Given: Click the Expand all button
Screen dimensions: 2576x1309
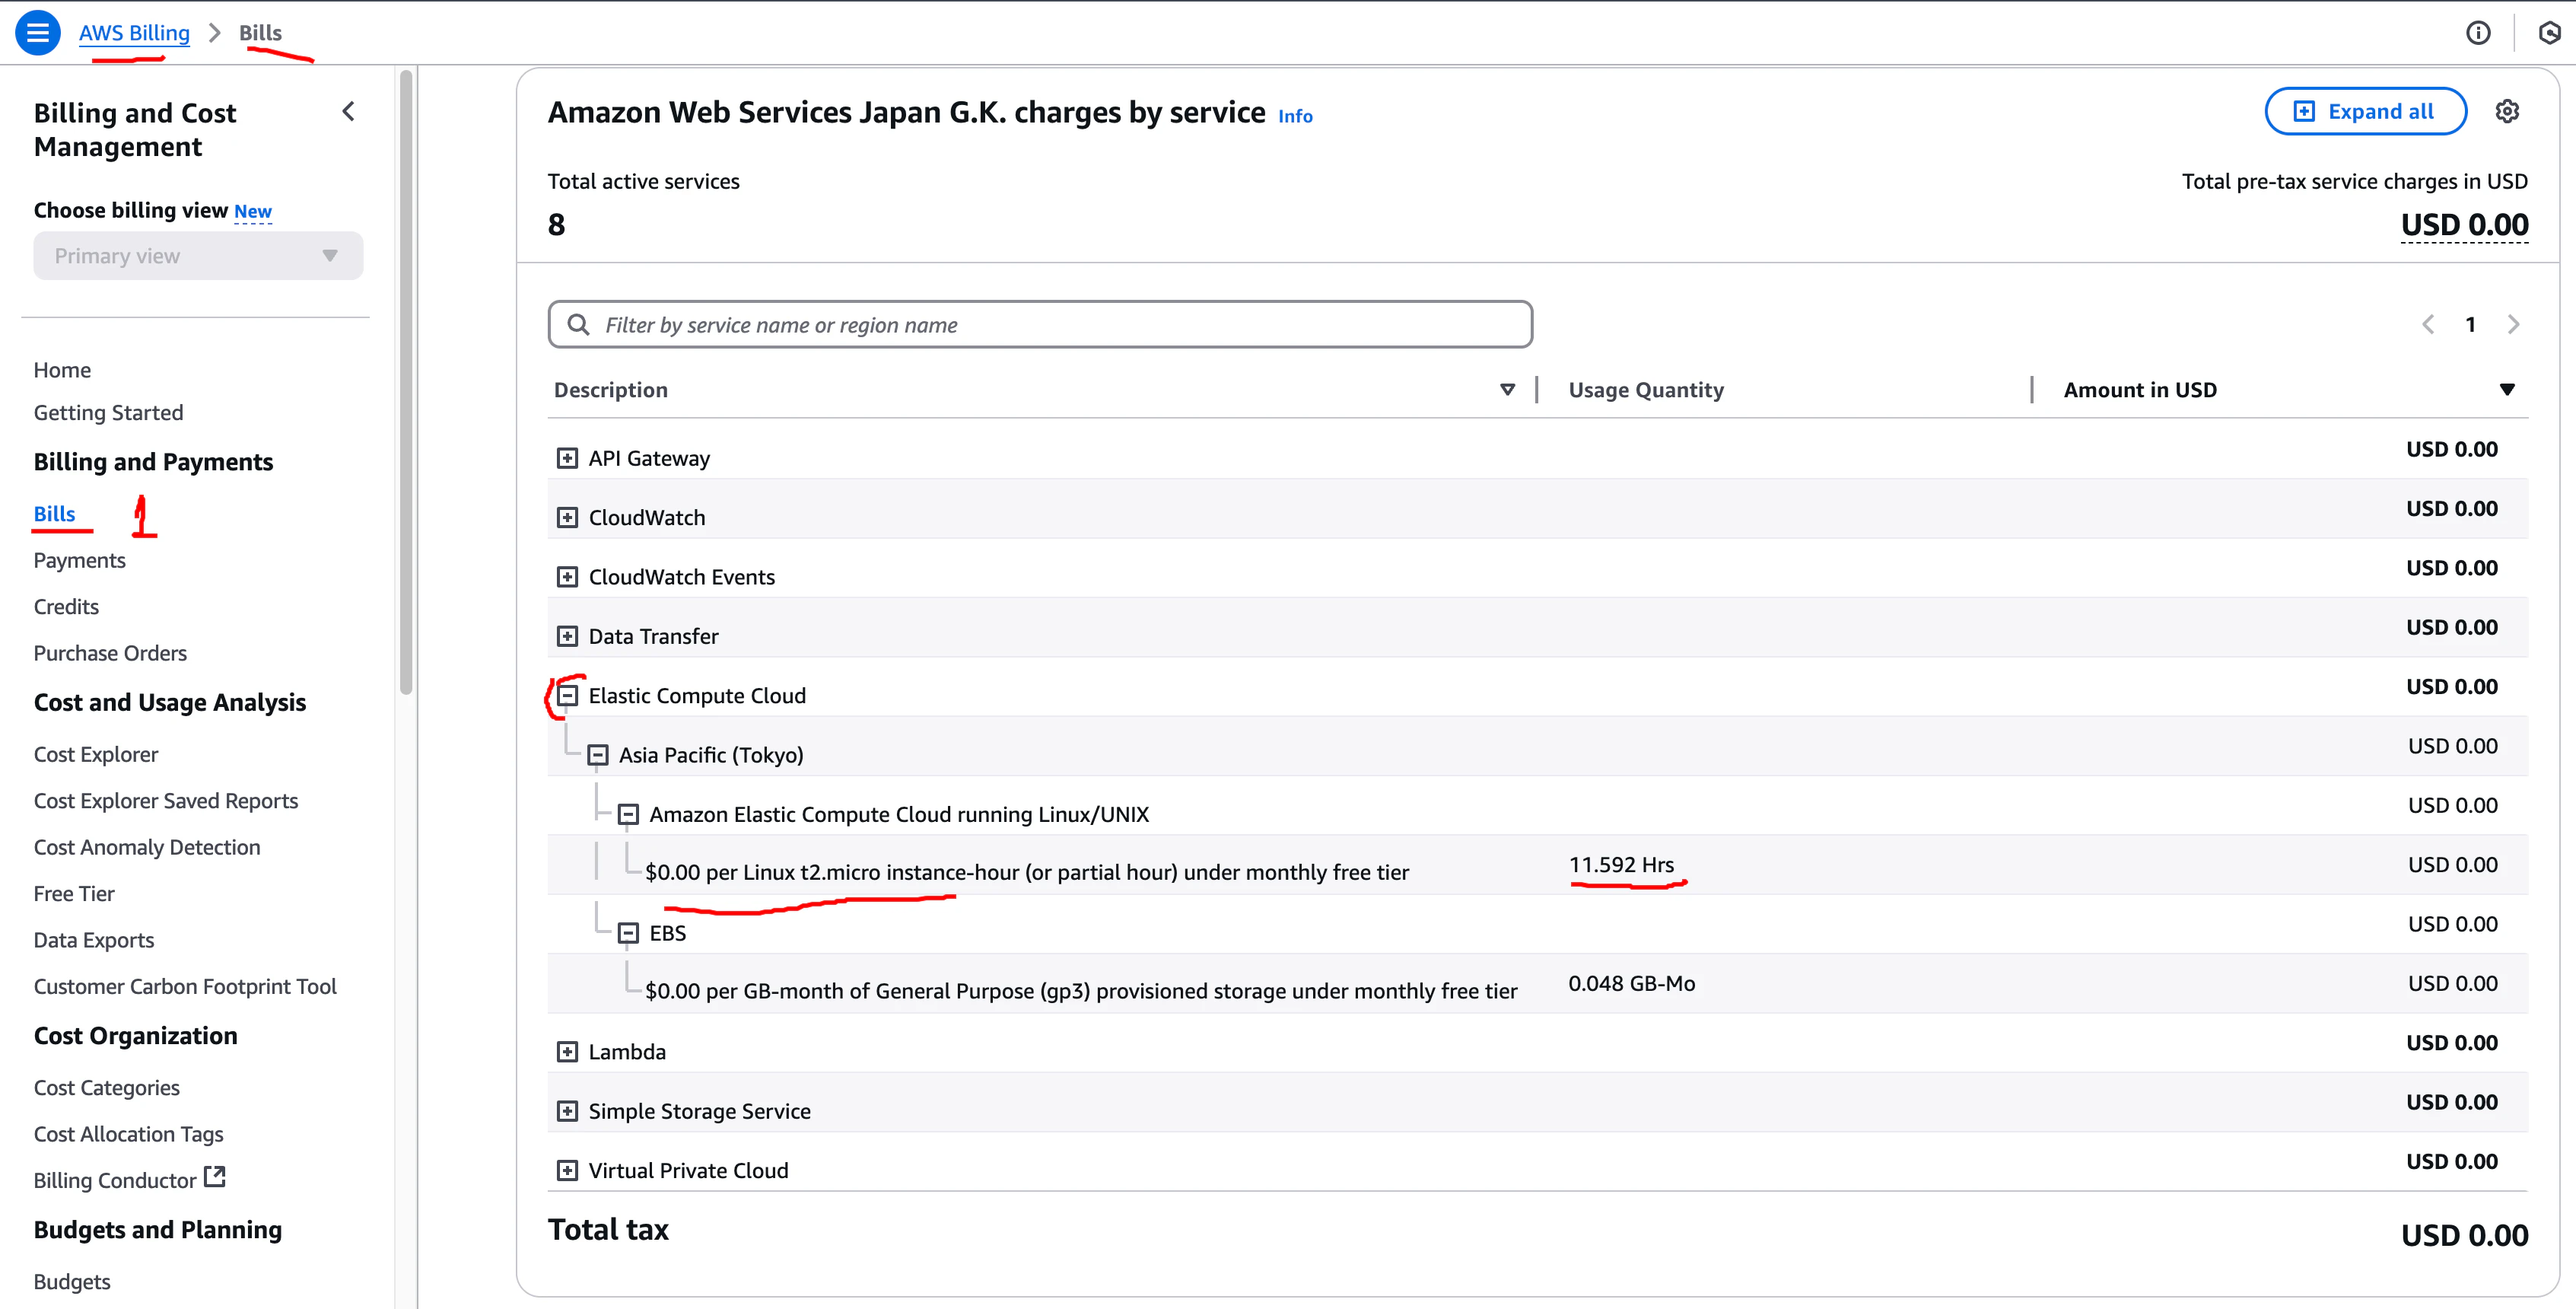Looking at the screenshot, I should (x=2365, y=111).
